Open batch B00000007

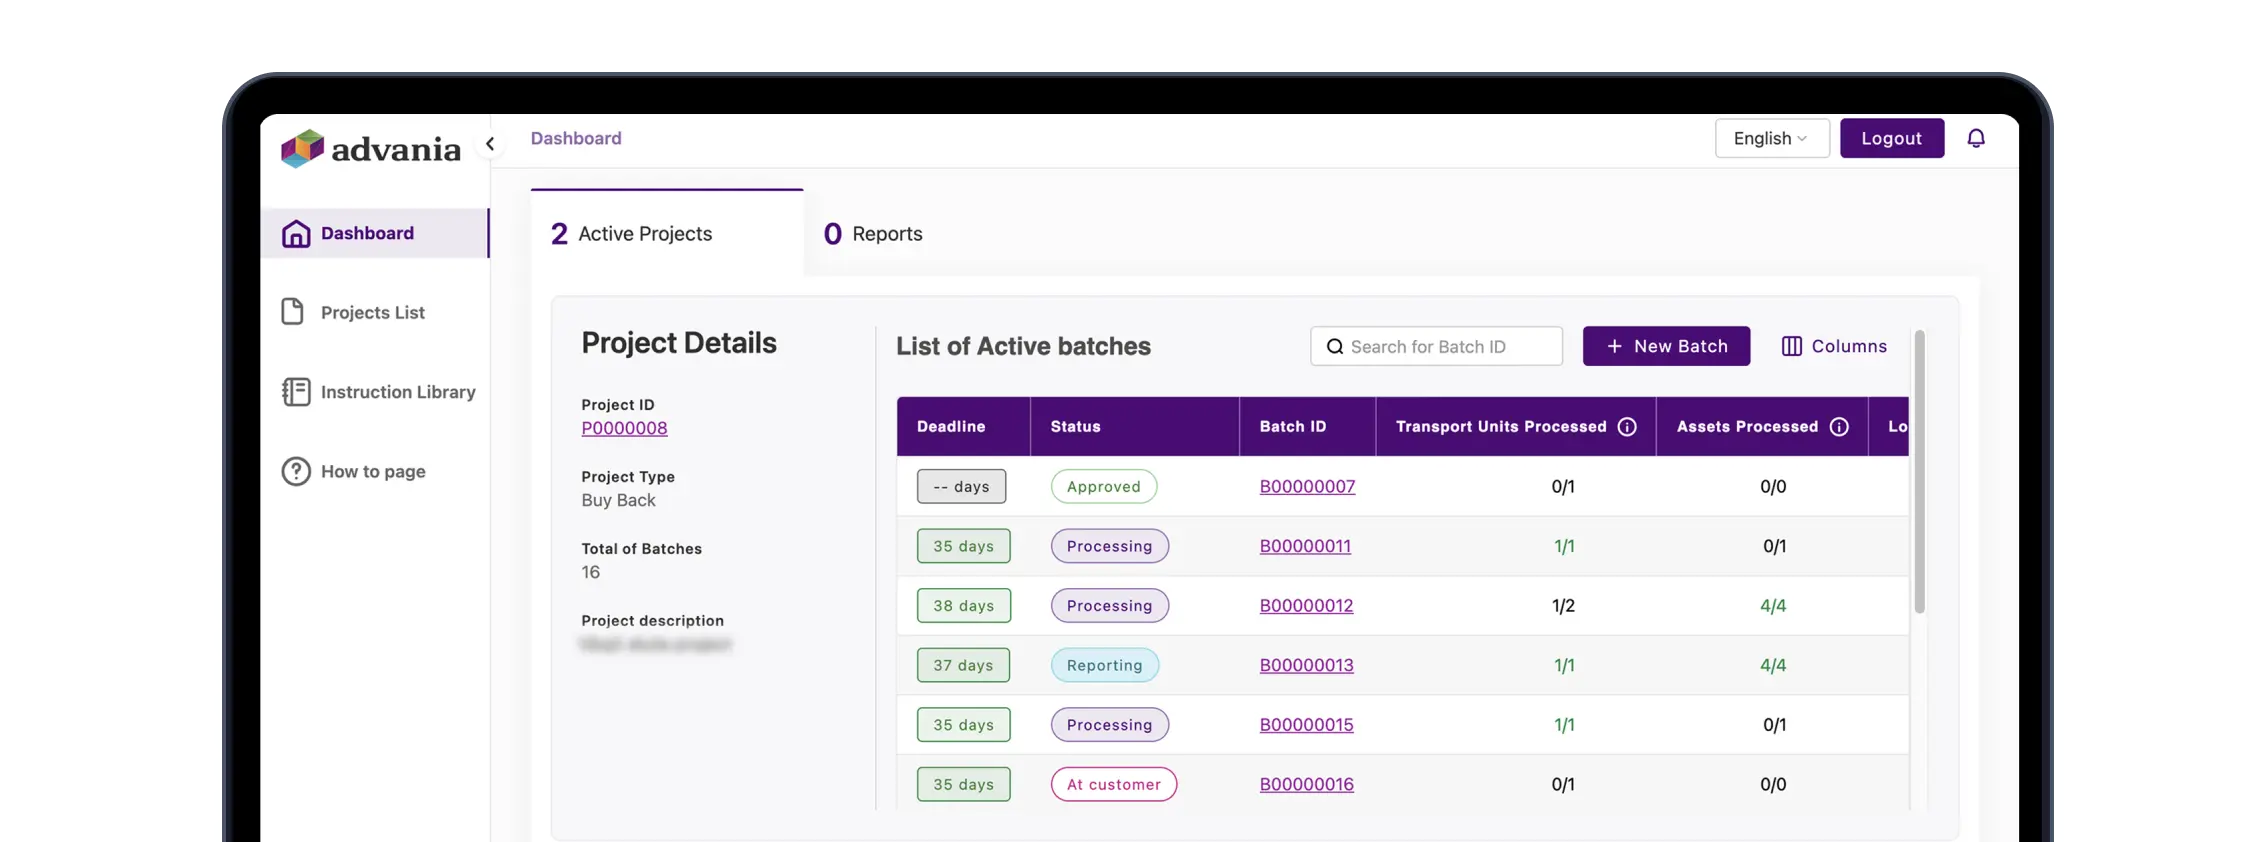click(1307, 486)
